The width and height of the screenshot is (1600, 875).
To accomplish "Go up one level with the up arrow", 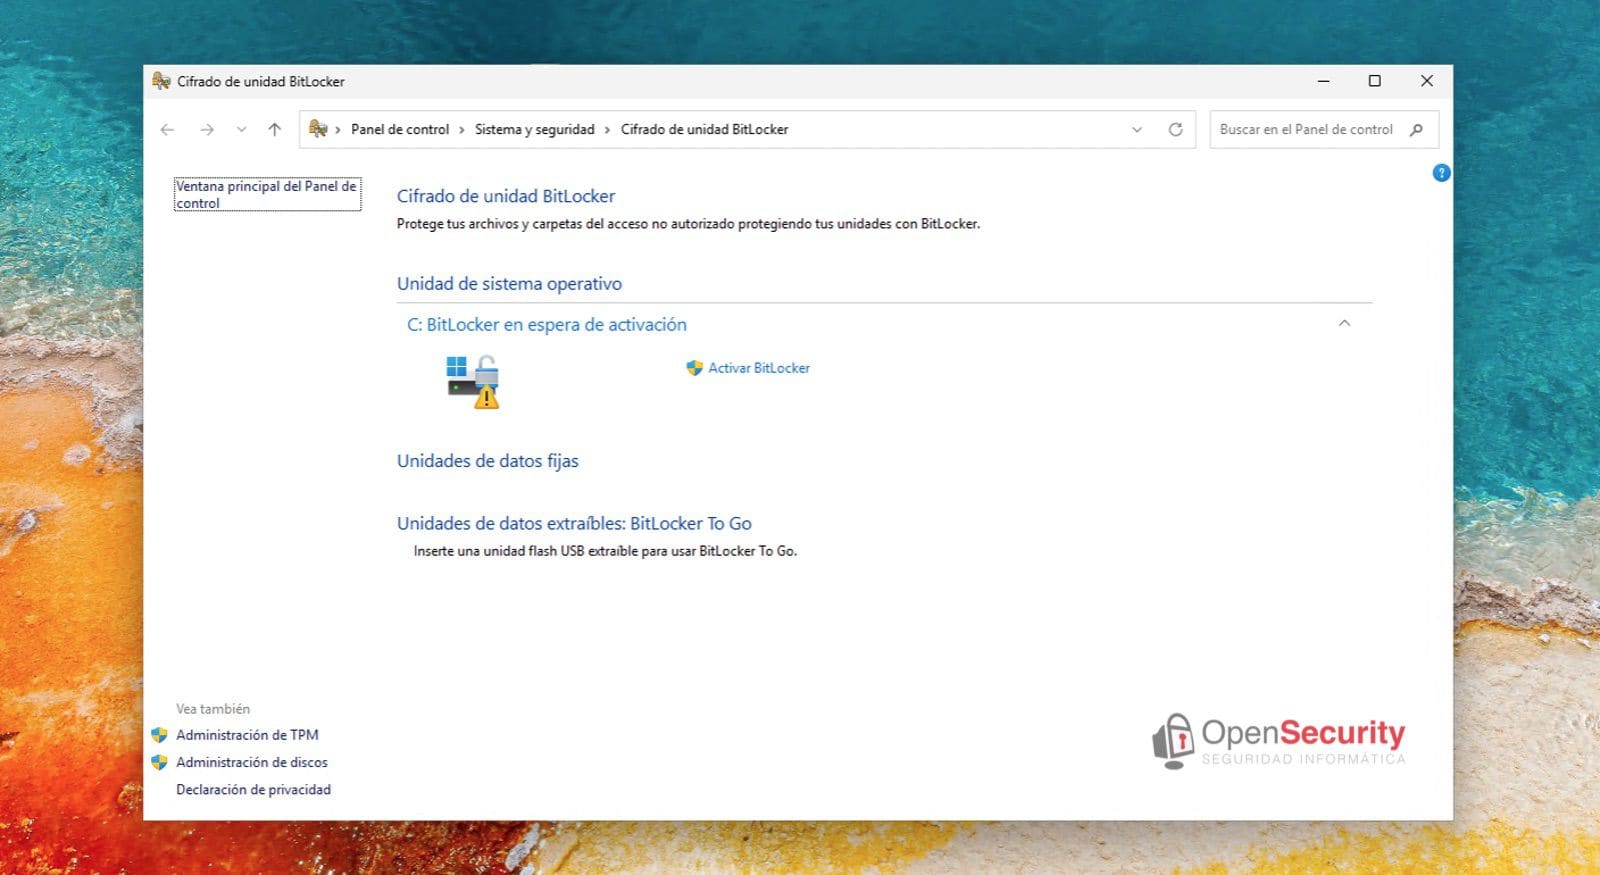I will click(275, 130).
